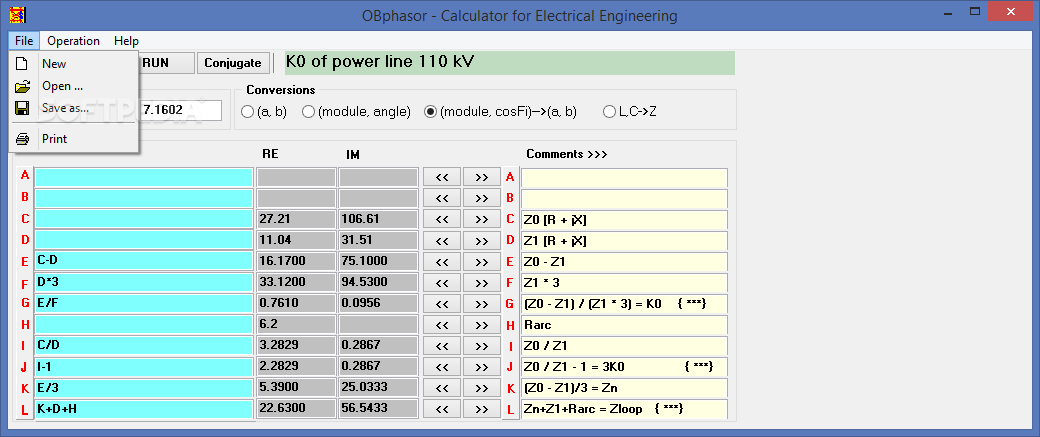Click the IM cell showing 25.0333
Viewport: 1040px width, 437px height.
[x=379, y=388]
